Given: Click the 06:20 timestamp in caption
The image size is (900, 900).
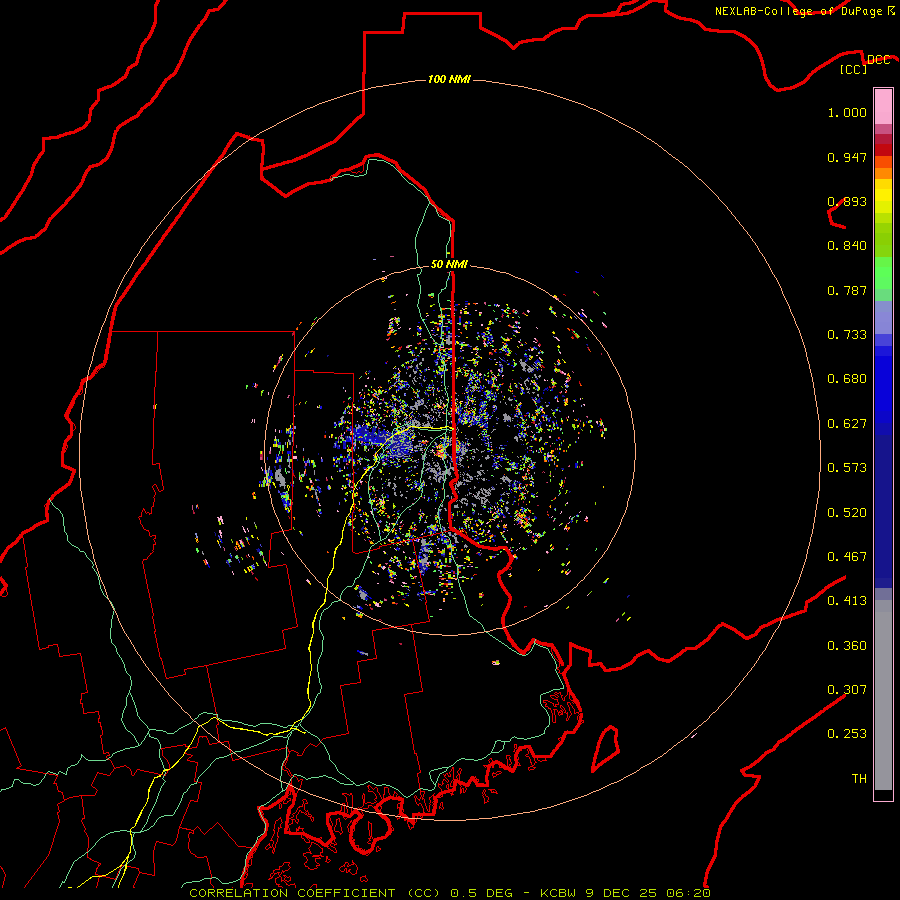Looking at the screenshot, I should [x=688, y=893].
